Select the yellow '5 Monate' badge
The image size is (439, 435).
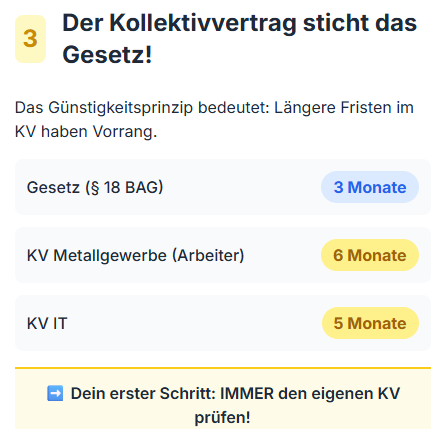370,323
